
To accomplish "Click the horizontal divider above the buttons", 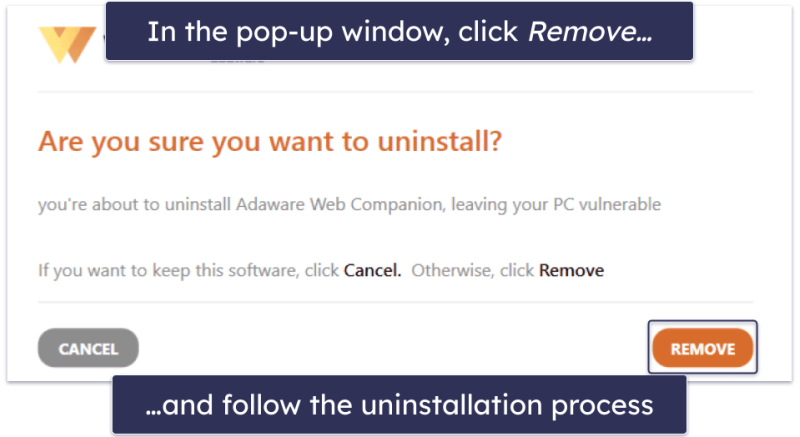I will (395, 302).
